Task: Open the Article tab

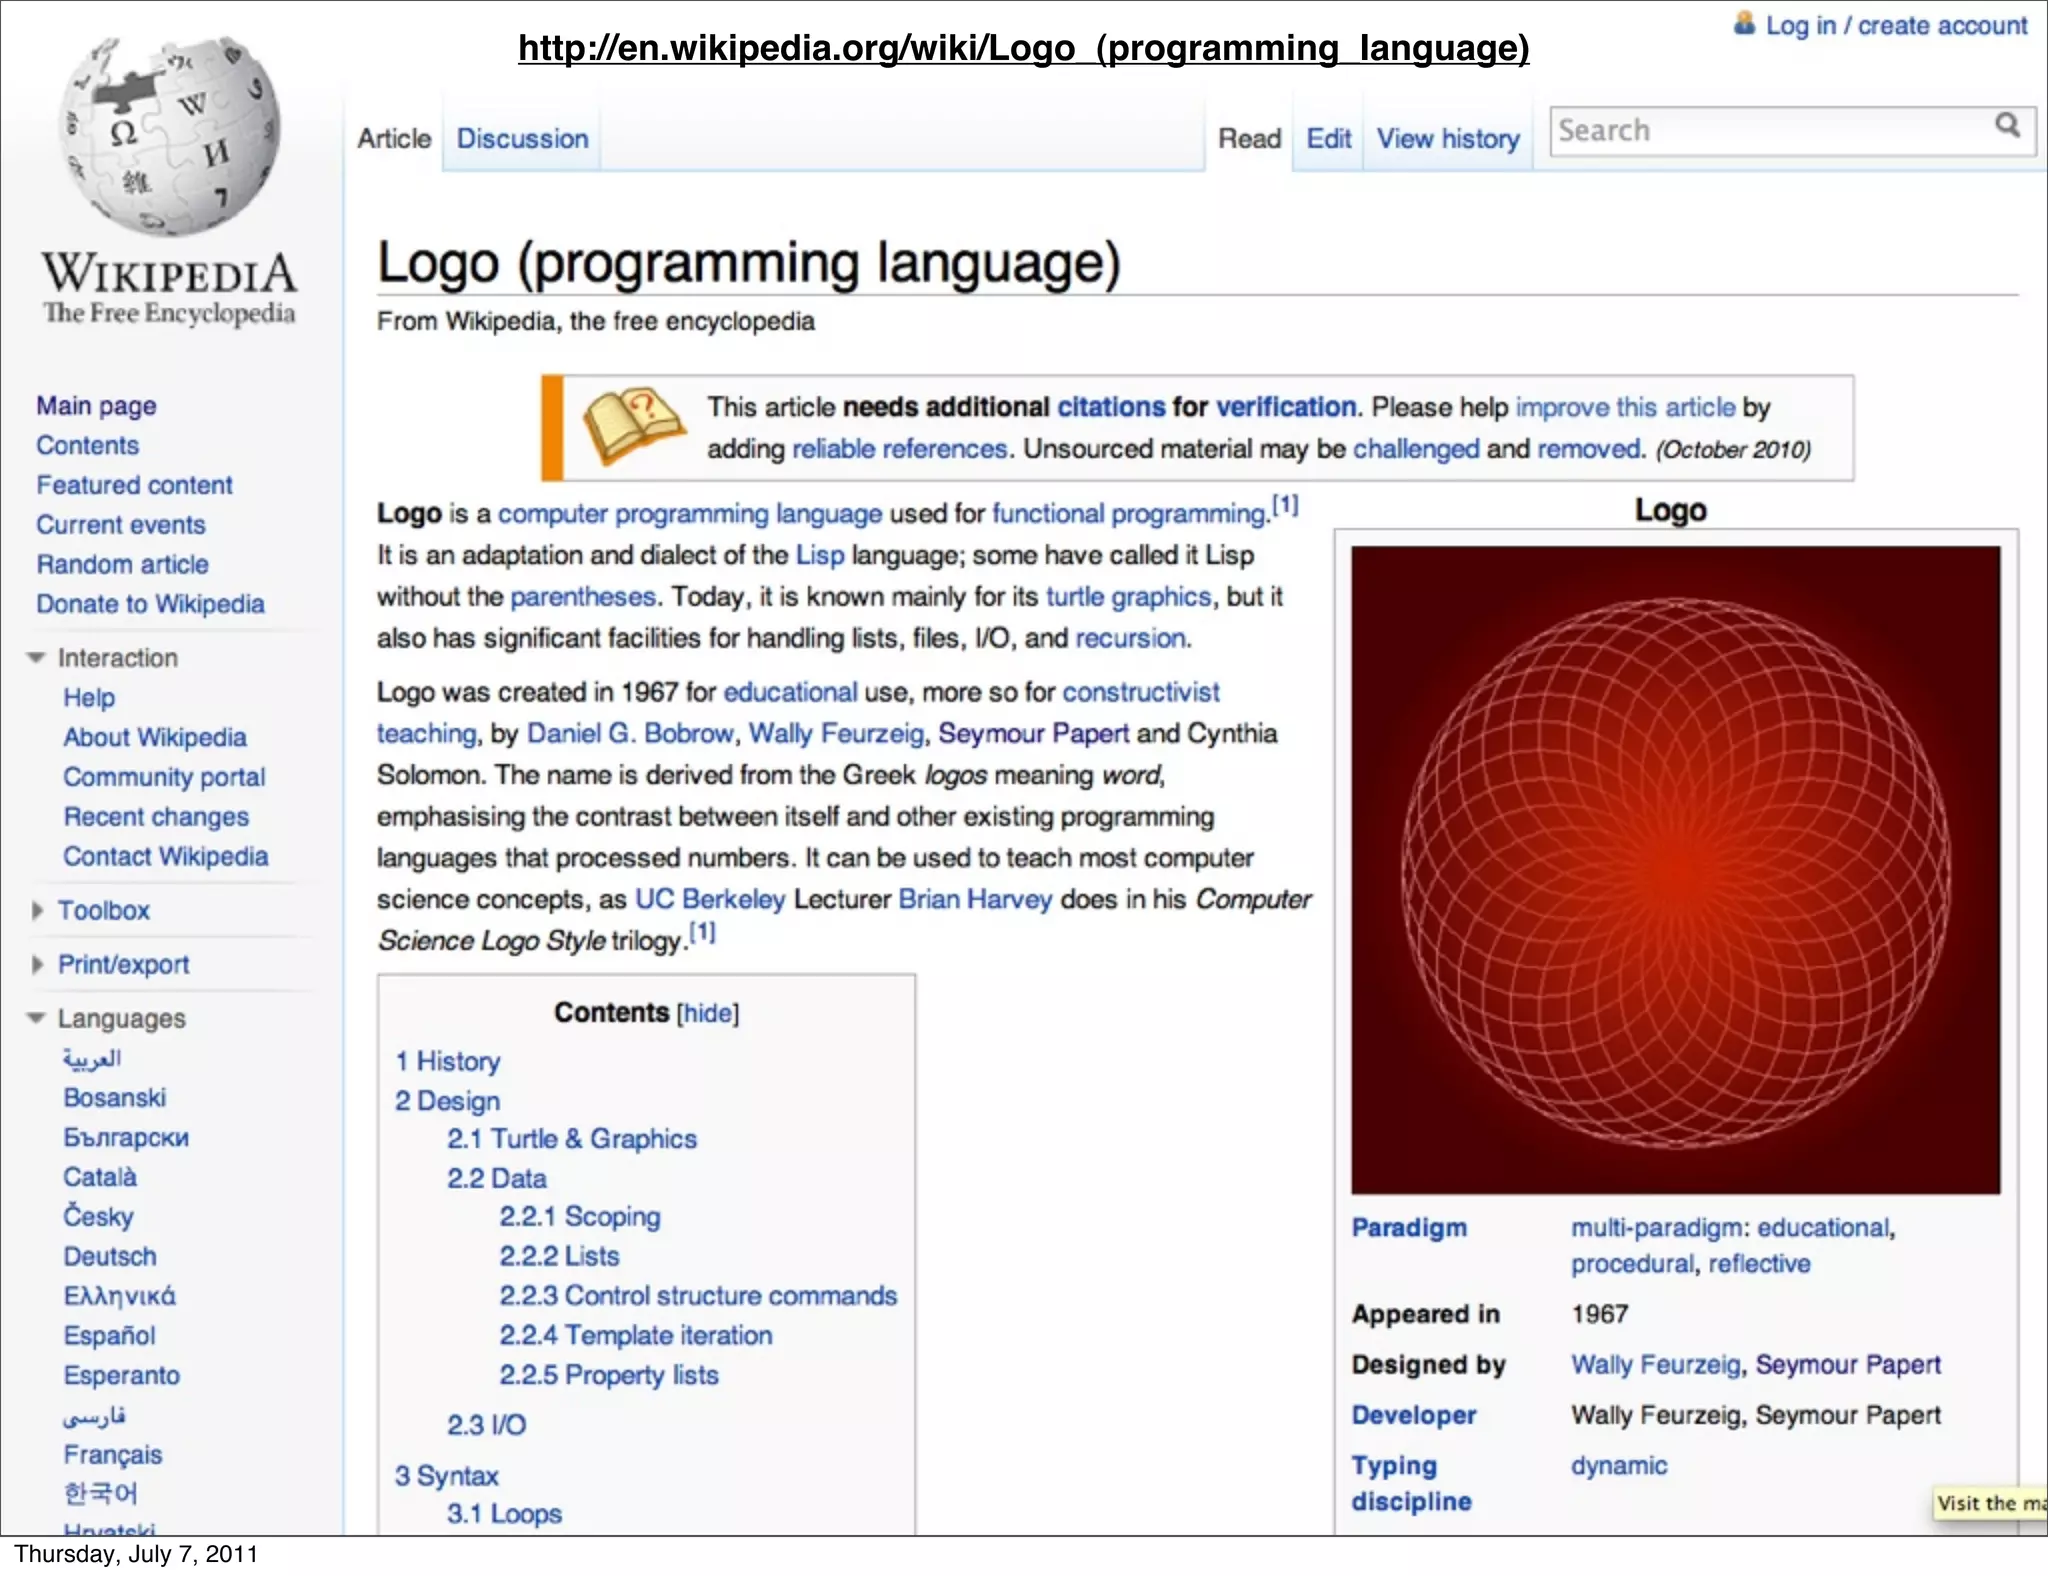Action: [x=394, y=139]
